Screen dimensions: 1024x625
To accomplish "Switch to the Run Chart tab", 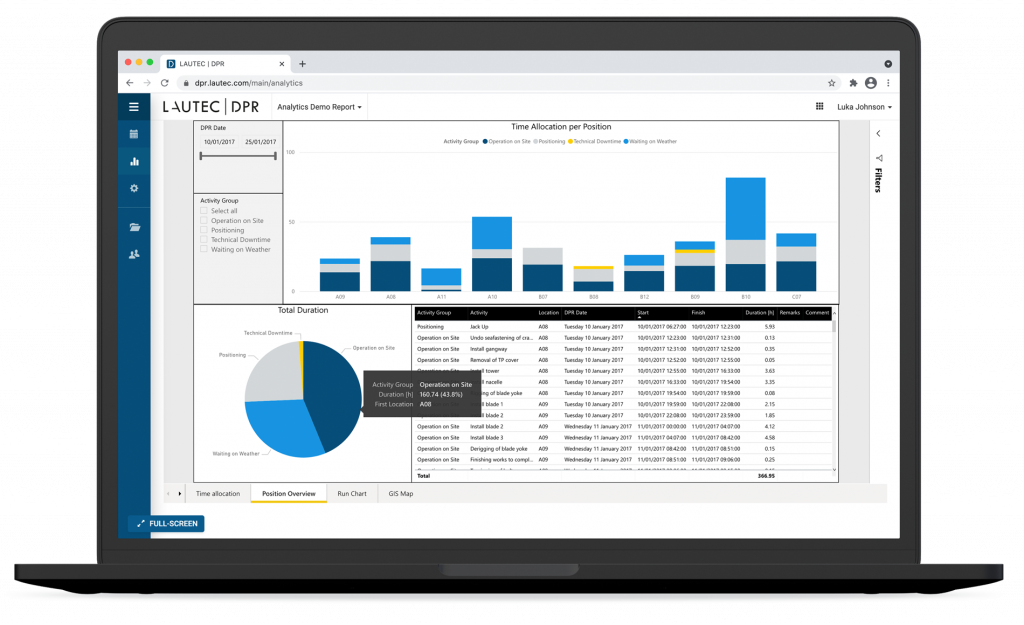I will click(x=352, y=493).
